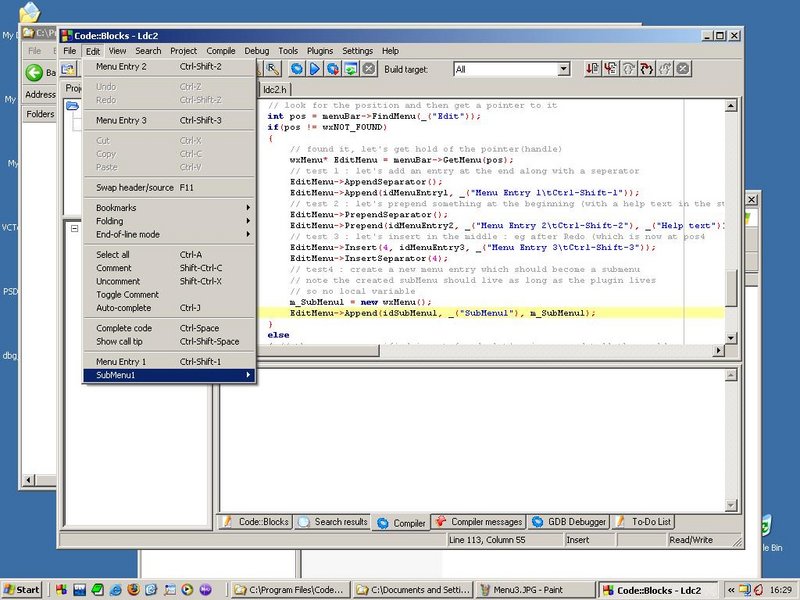Viewport: 800px width, 600px height.
Task: Click the Build gear icon in the toolbar
Action: click(x=296, y=69)
